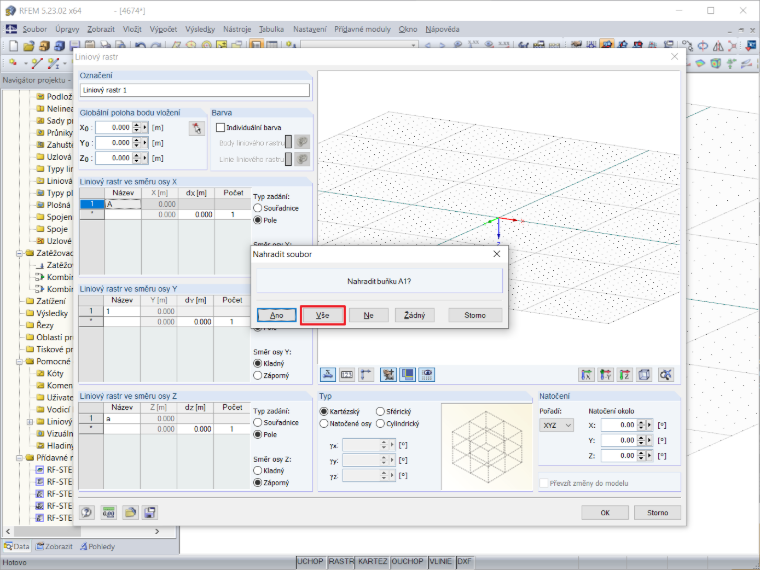Toggle UCHOP in the status bar
This screenshot has height=570, width=760.
pyautogui.click(x=310, y=561)
